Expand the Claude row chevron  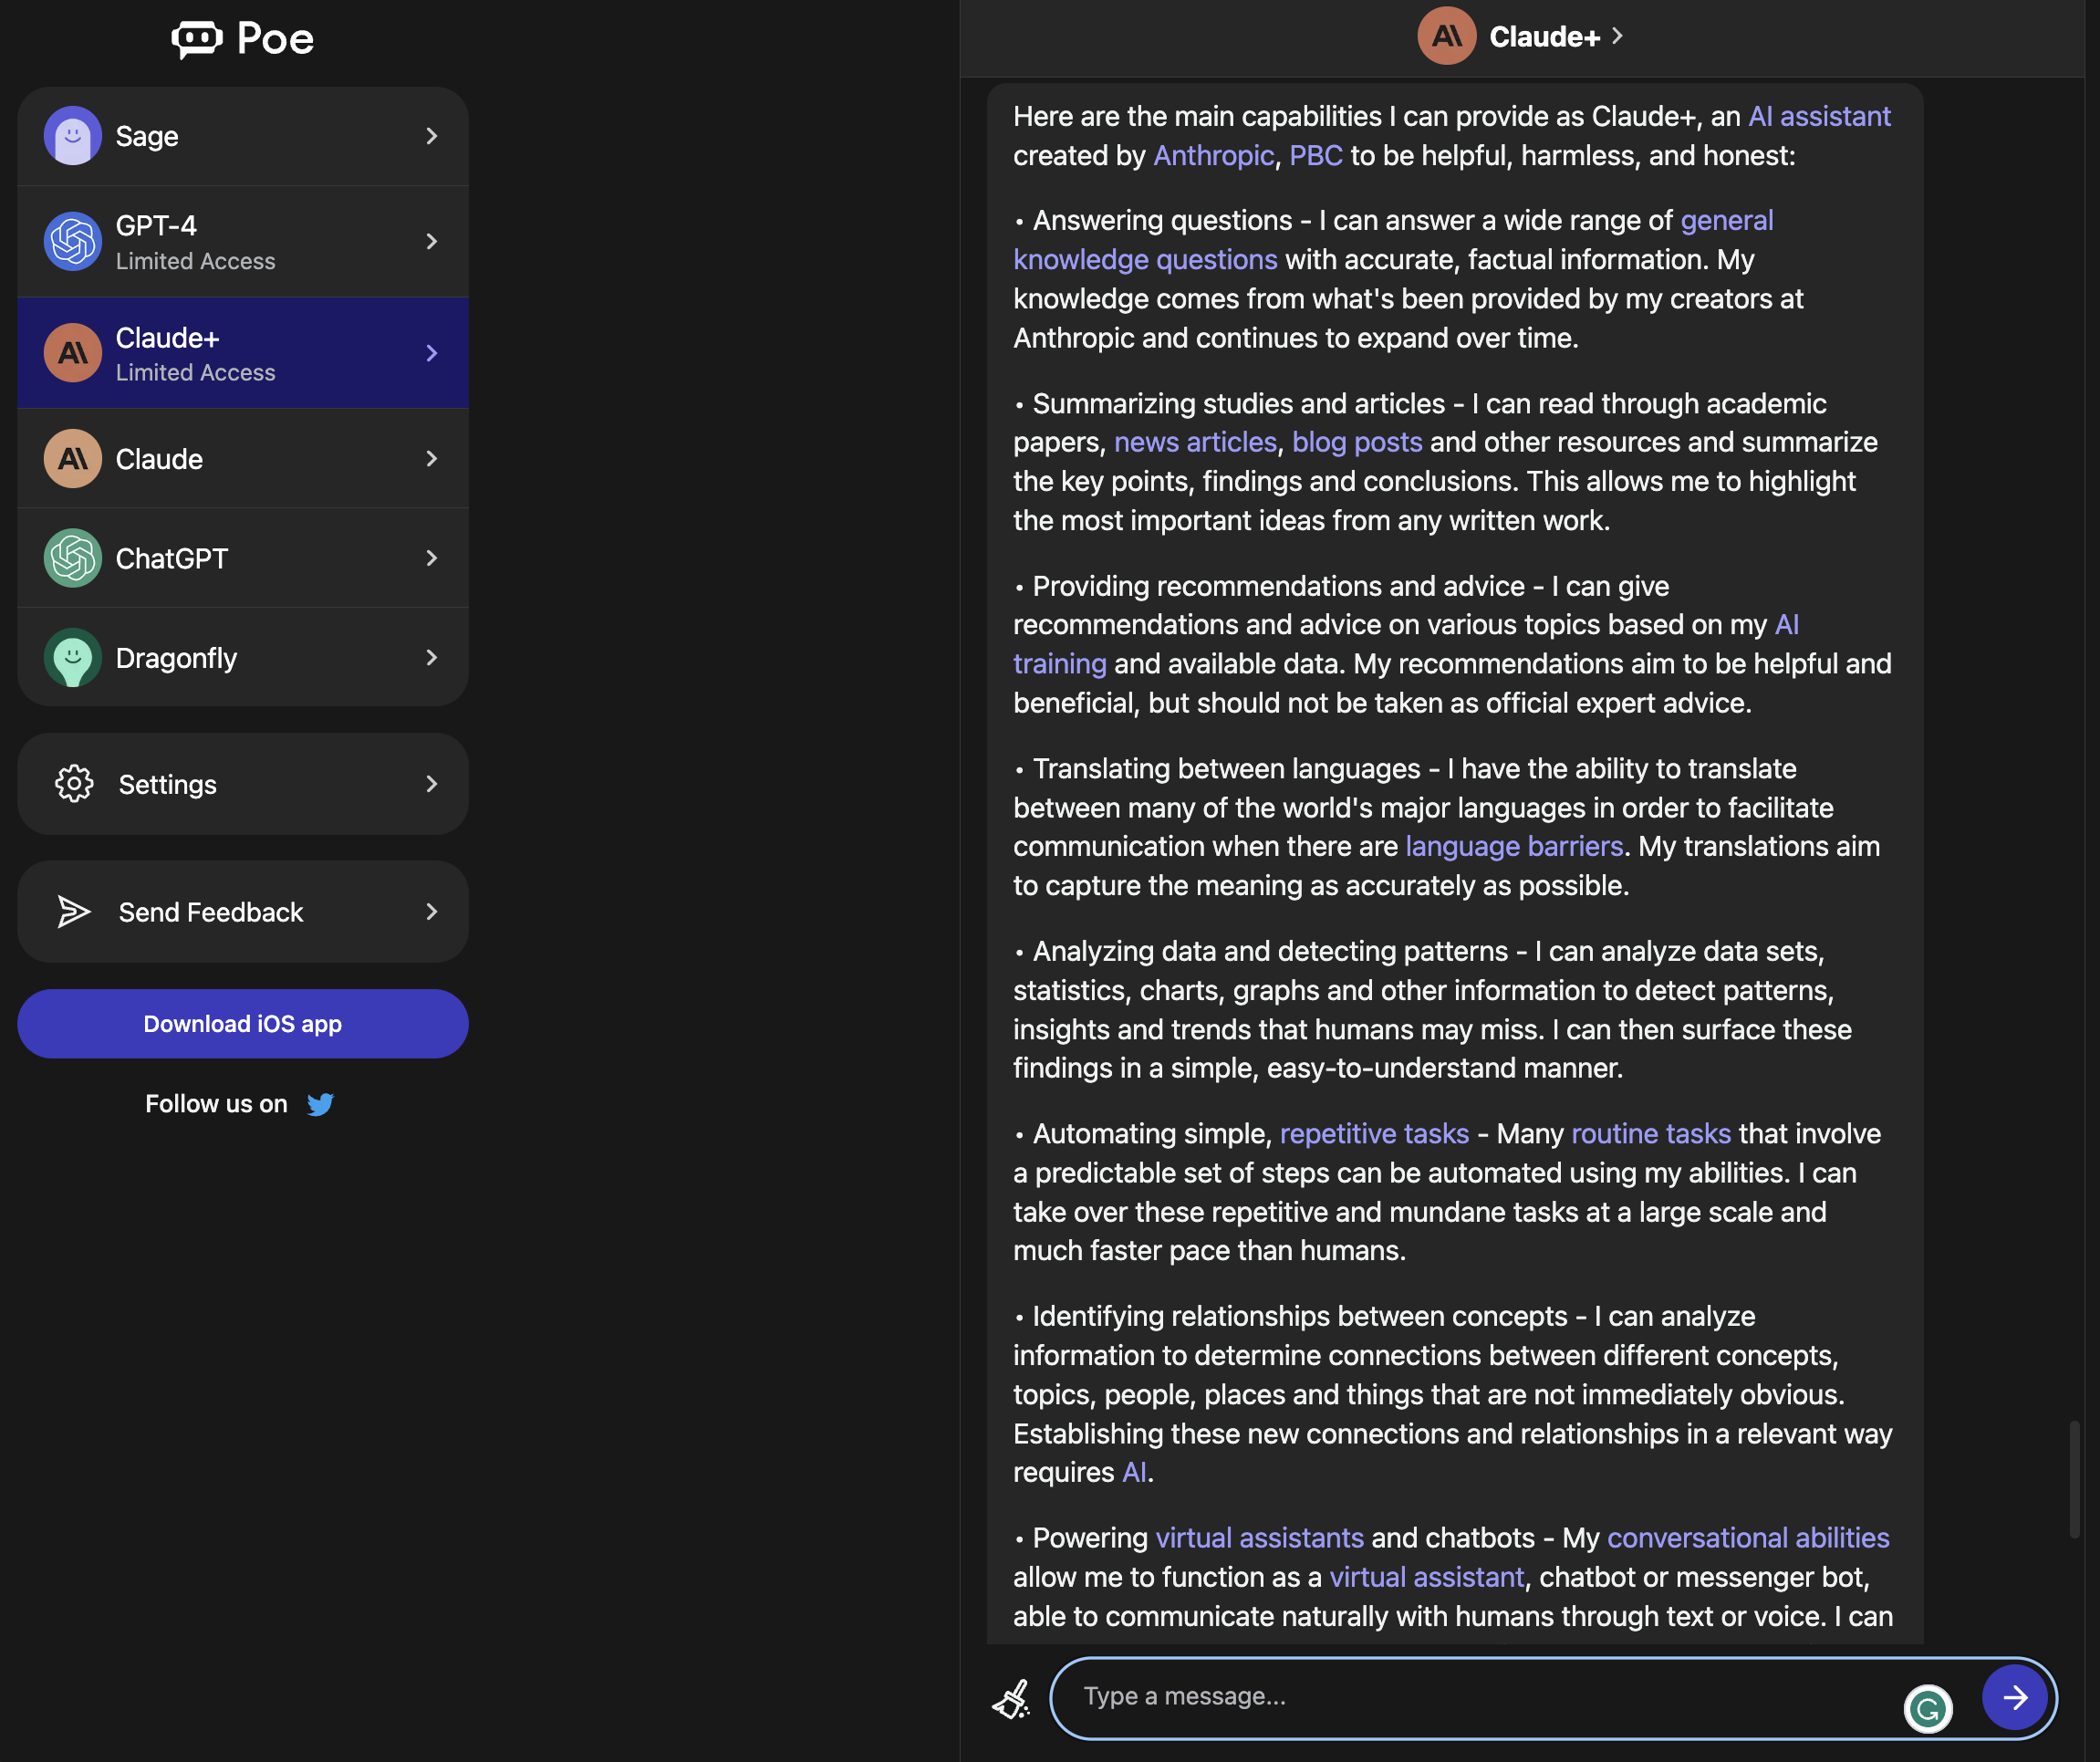432,459
